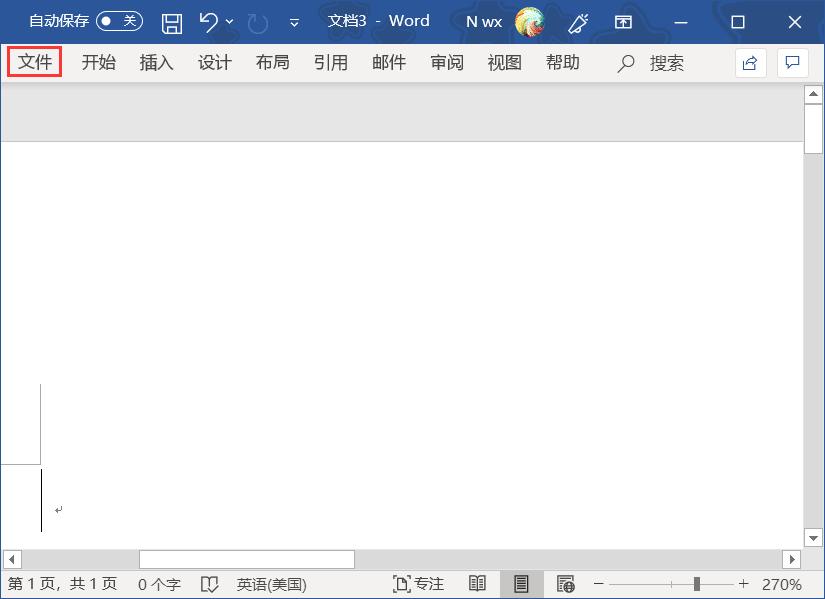This screenshot has width=825, height=599.
Task: Open the 文件 menu
Action: point(34,62)
